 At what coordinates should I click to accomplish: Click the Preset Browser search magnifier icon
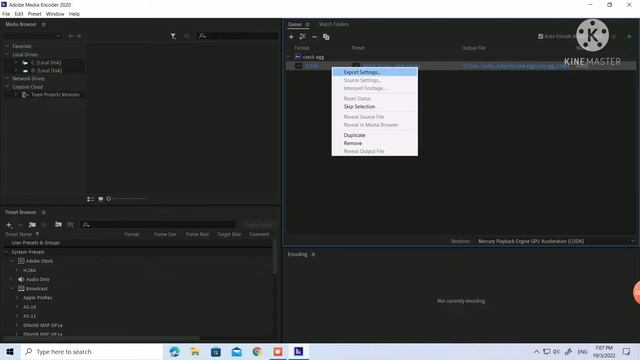[86, 225]
